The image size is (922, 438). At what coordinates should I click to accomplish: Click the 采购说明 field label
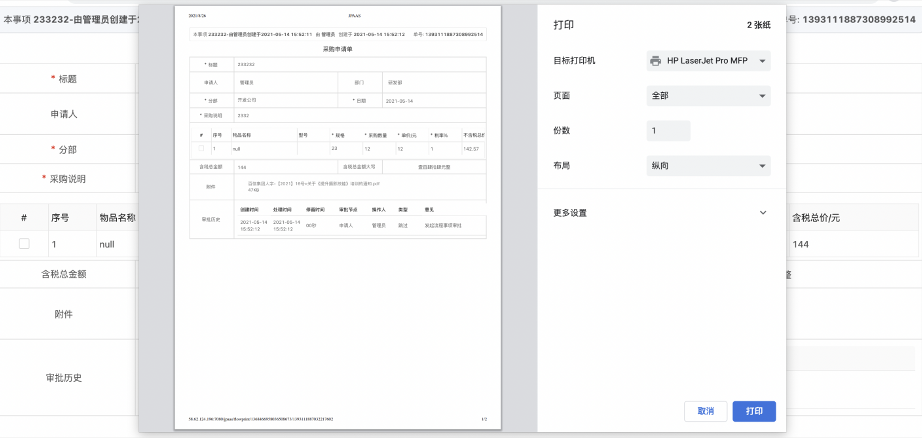pyautogui.click(x=67, y=179)
